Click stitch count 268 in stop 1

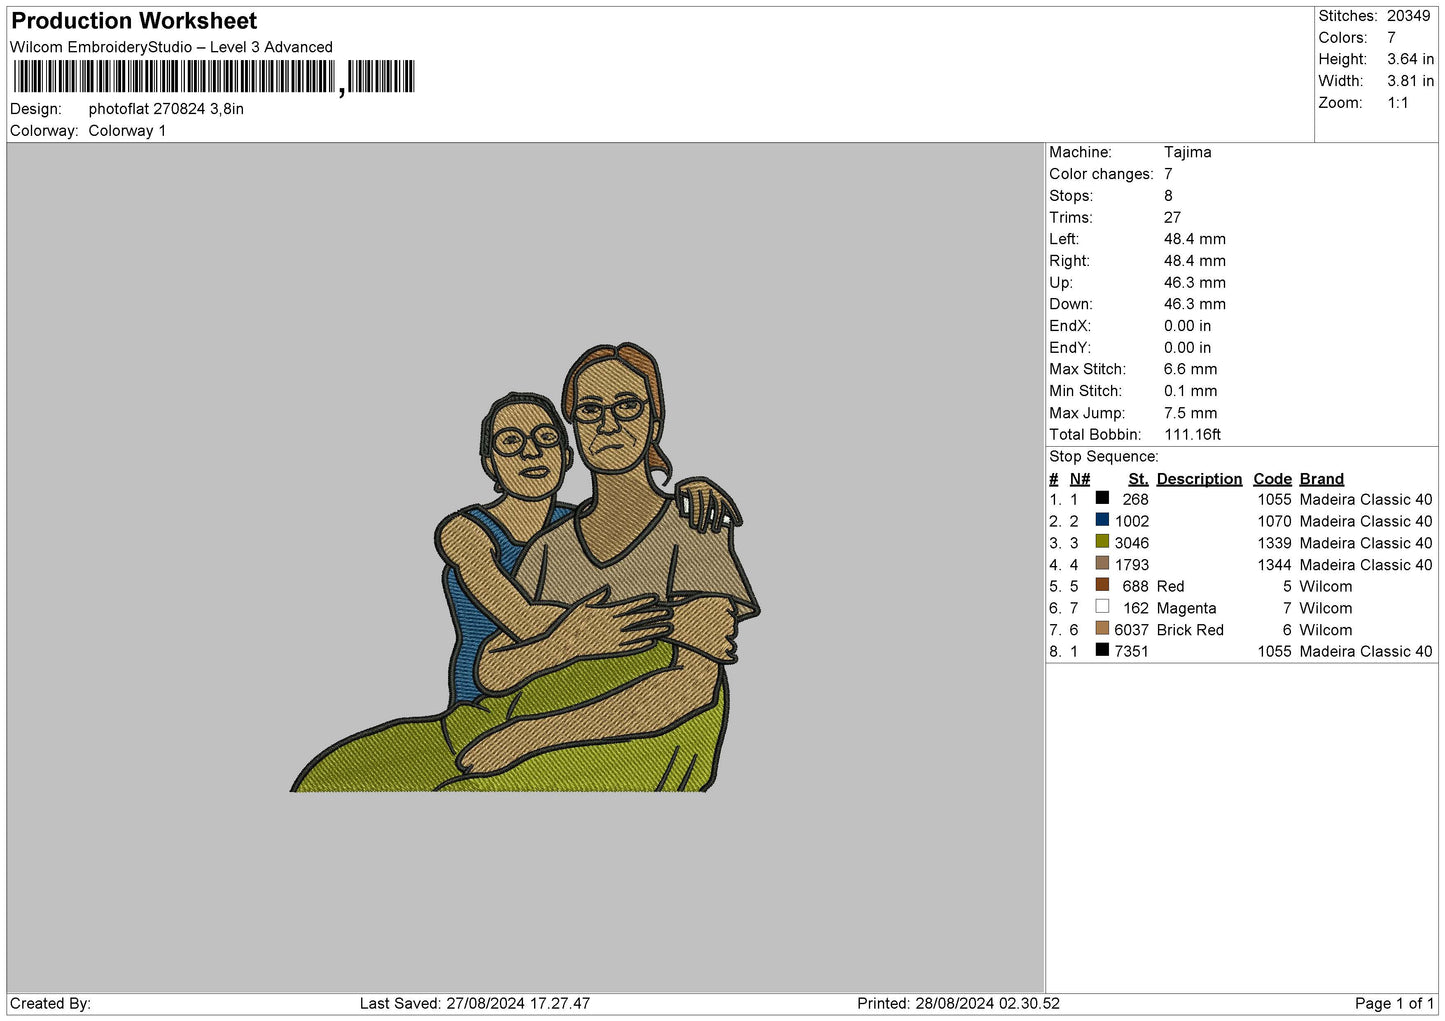[1135, 500]
